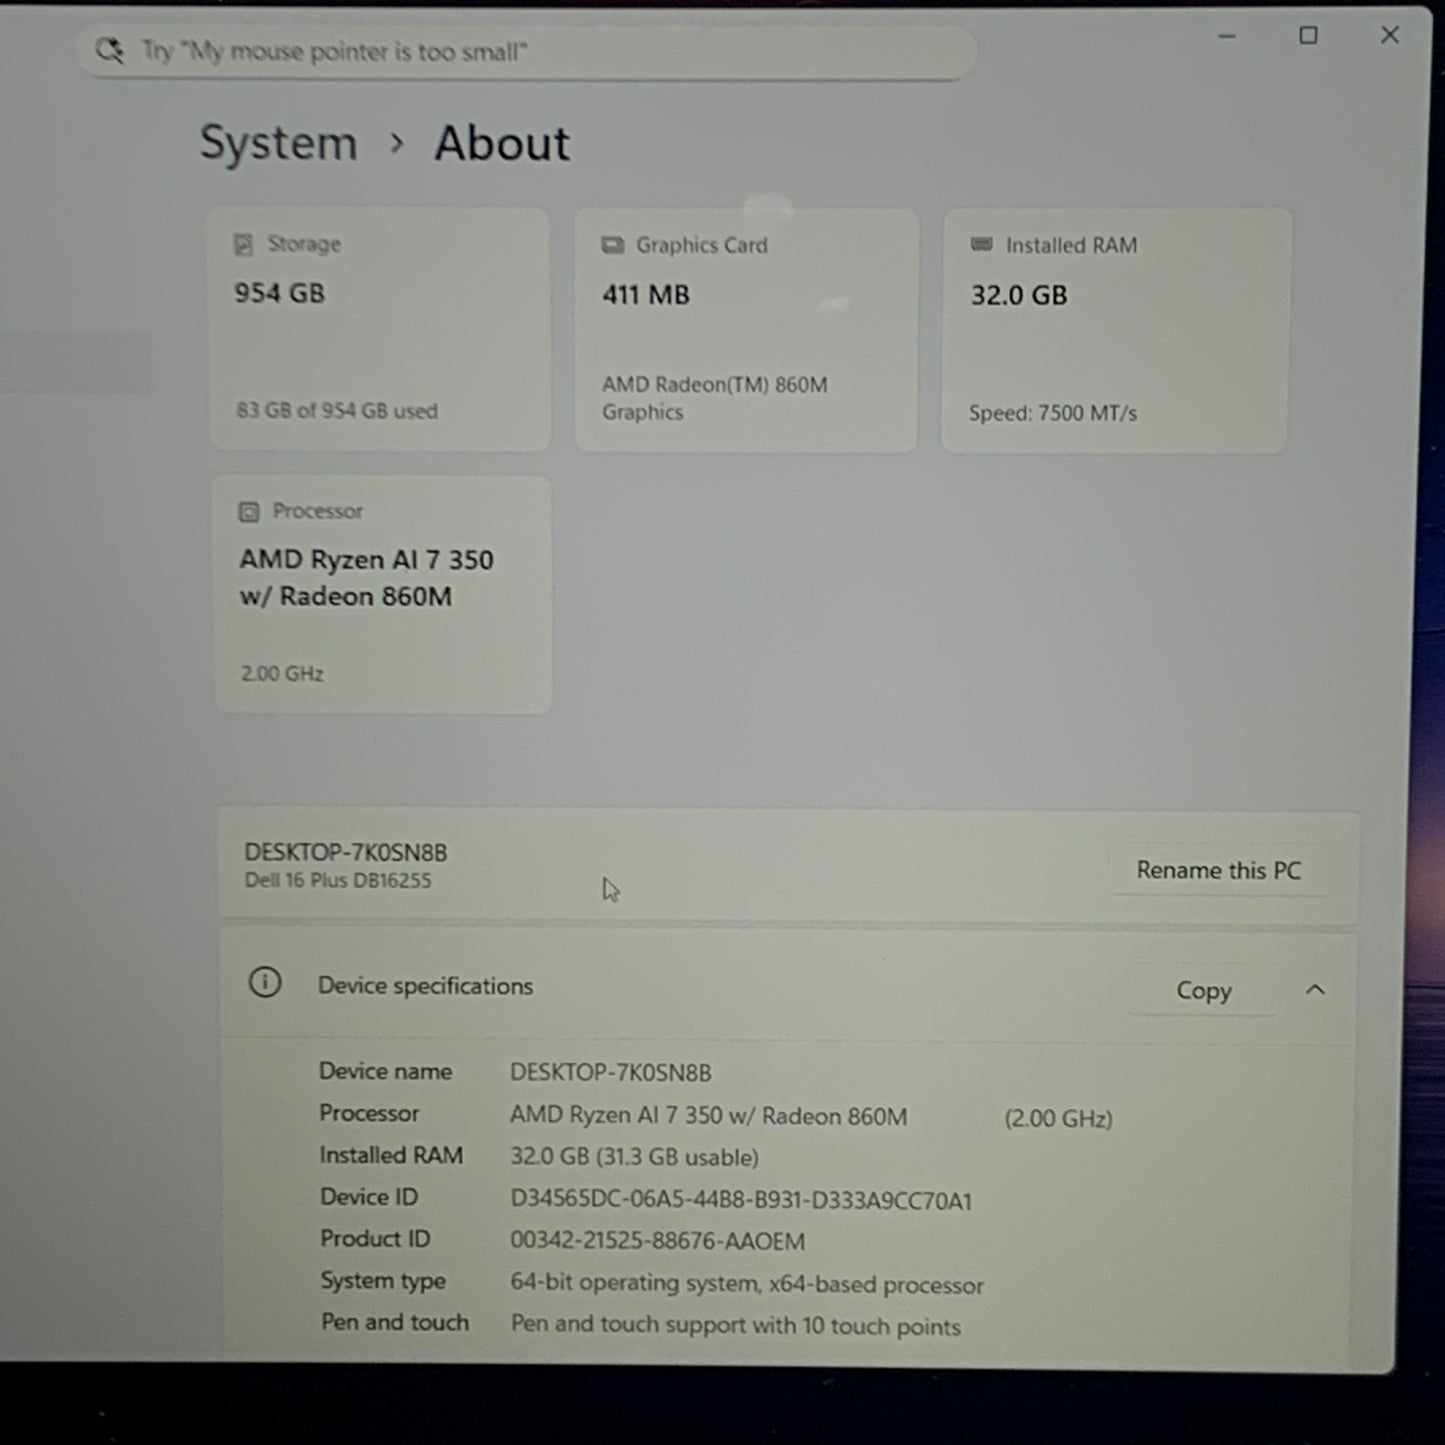Collapse the Device specifications section
The height and width of the screenshot is (1445, 1445).
coord(1316,989)
